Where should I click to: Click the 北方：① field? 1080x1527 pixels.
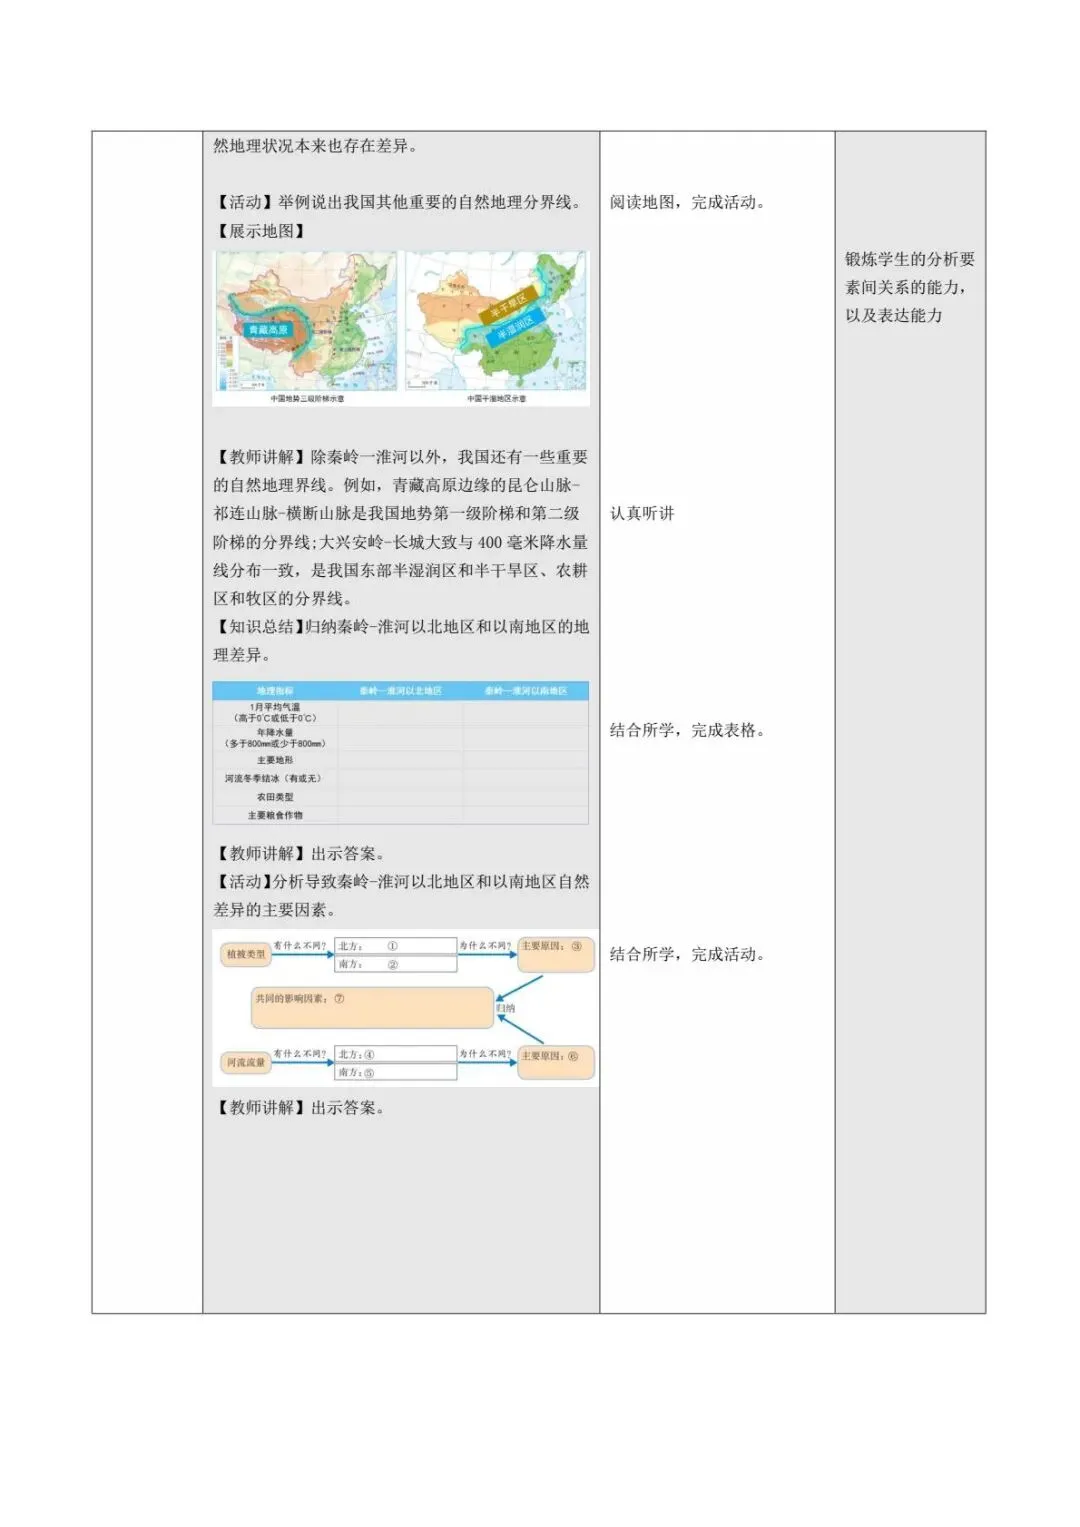pos(396,946)
